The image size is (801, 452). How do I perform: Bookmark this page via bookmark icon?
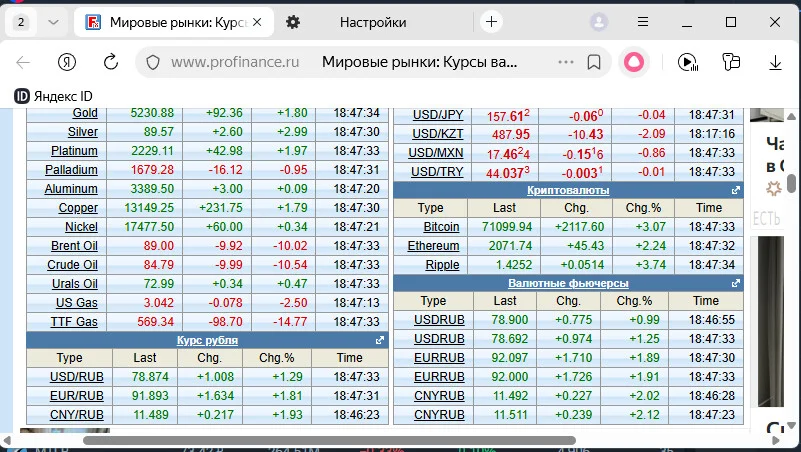coord(594,62)
